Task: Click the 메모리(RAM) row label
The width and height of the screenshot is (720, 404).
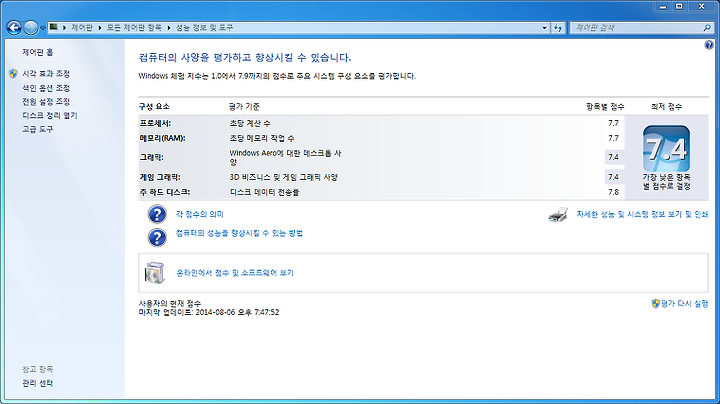Action: (163, 138)
